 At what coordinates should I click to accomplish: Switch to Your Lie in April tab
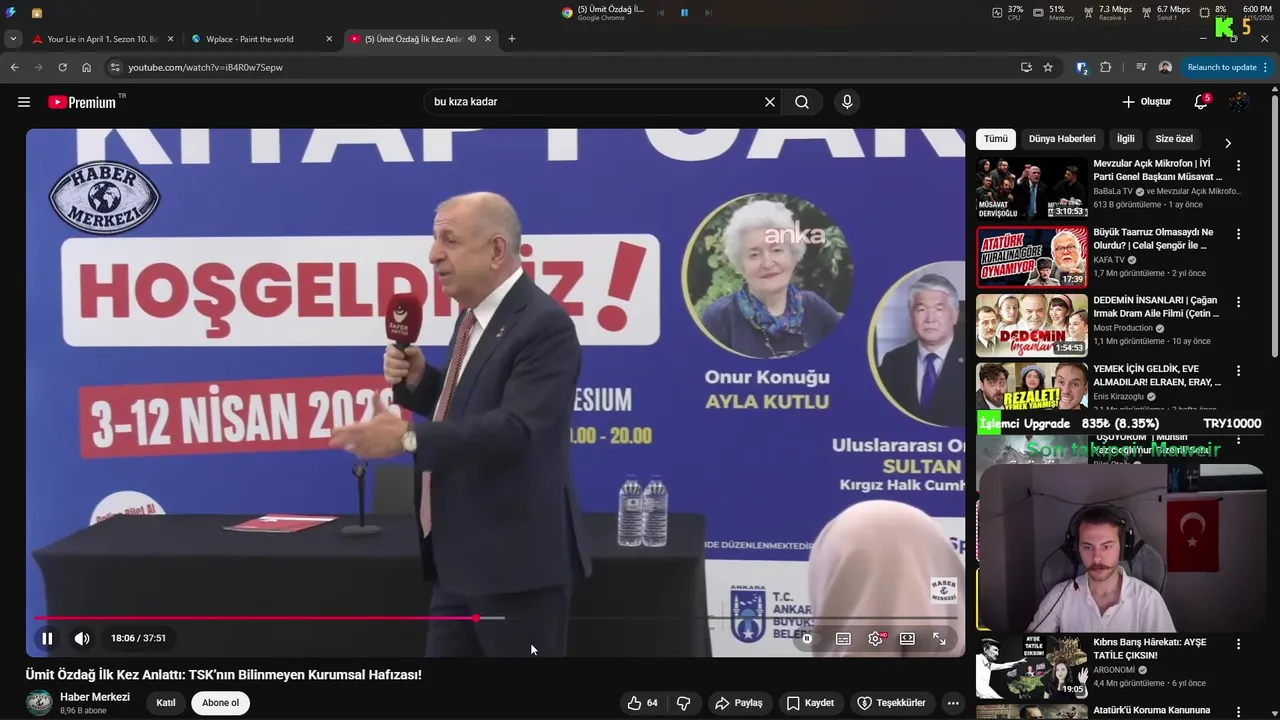[103, 39]
